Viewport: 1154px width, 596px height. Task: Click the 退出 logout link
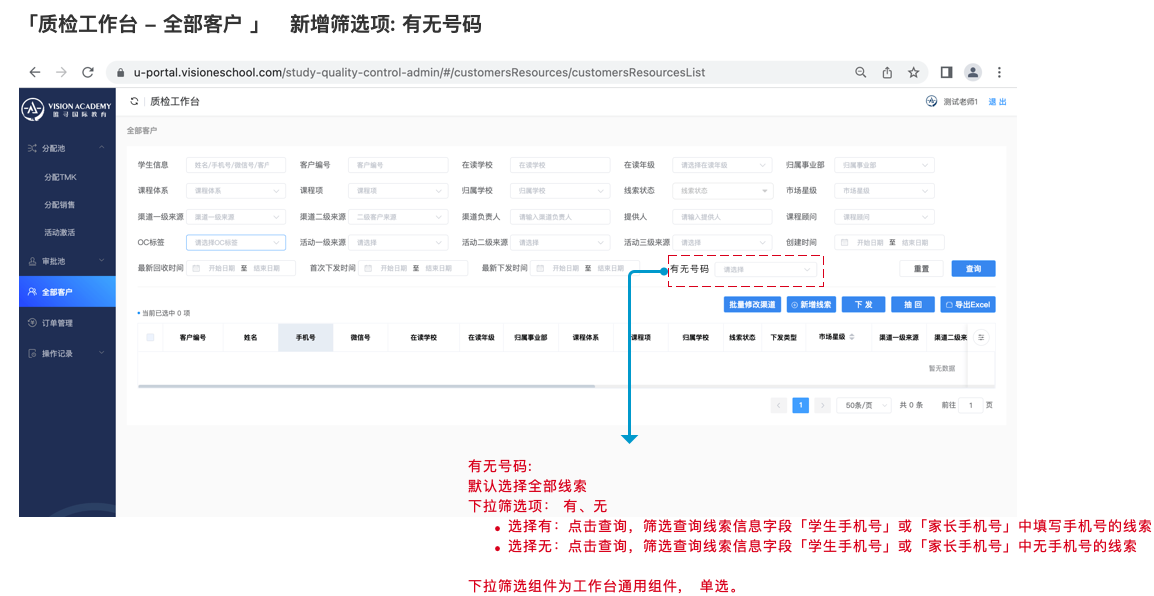pyautogui.click(x=997, y=102)
